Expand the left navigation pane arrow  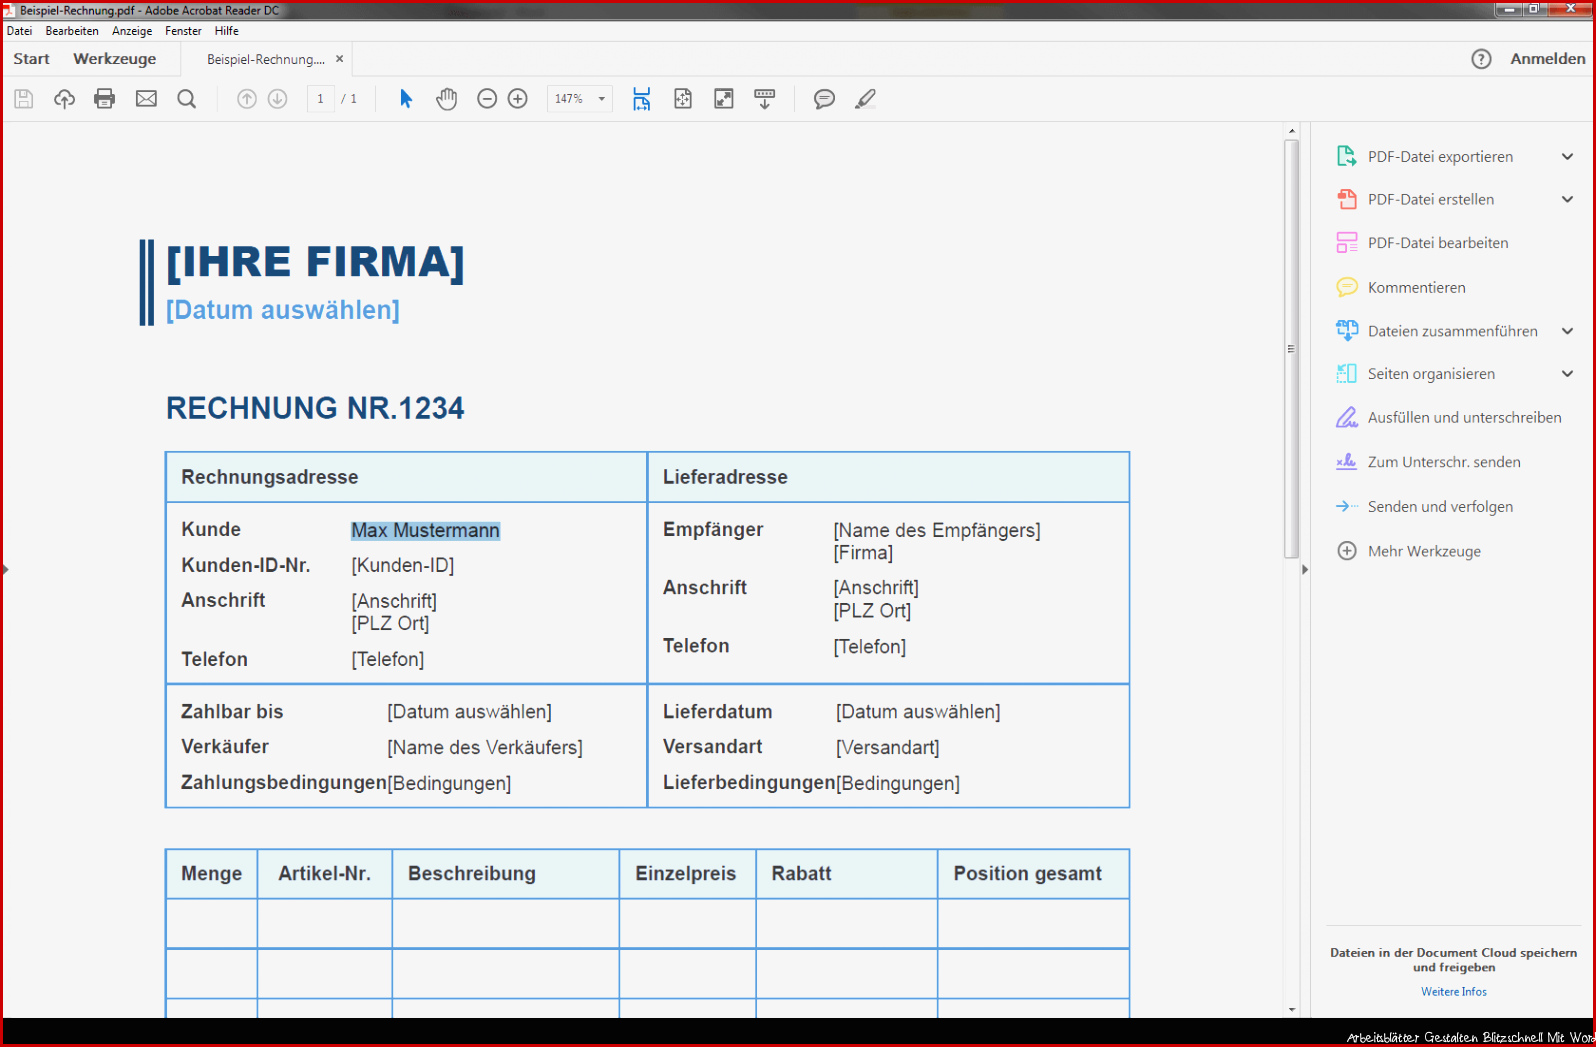[5, 570]
